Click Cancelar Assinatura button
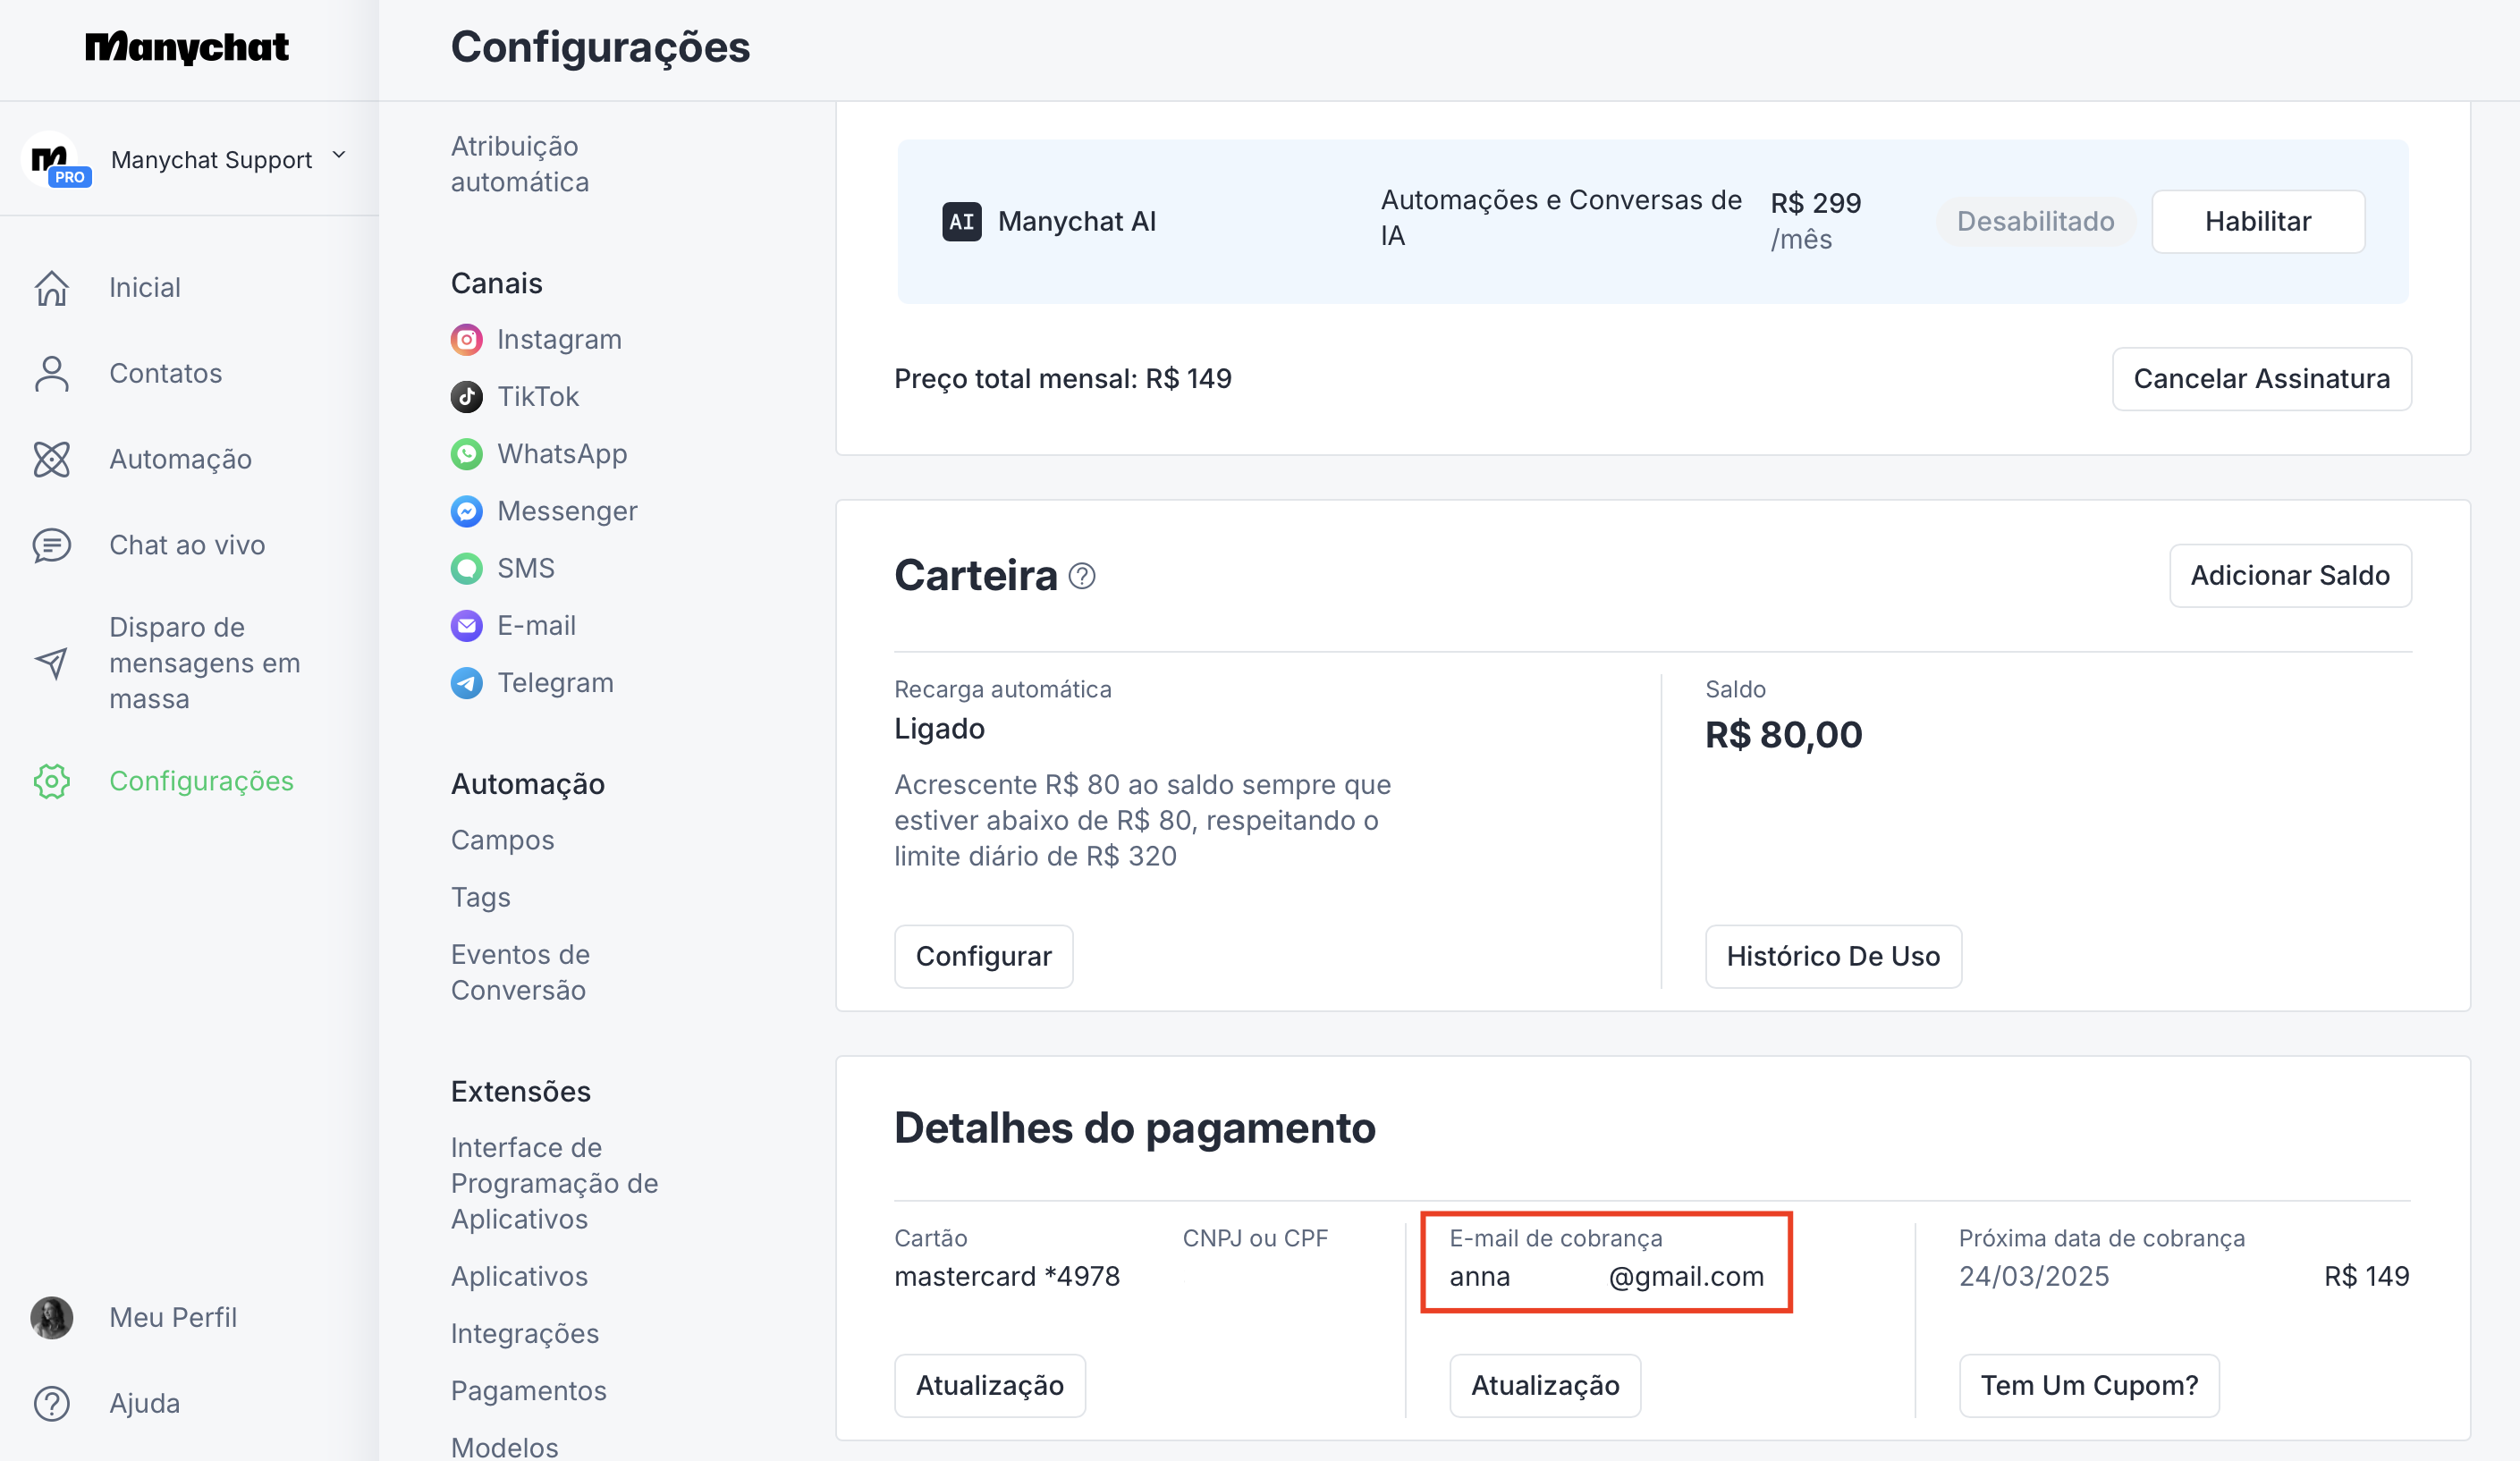Image resolution: width=2520 pixels, height=1461 pixels. (x=2261, y=379)
